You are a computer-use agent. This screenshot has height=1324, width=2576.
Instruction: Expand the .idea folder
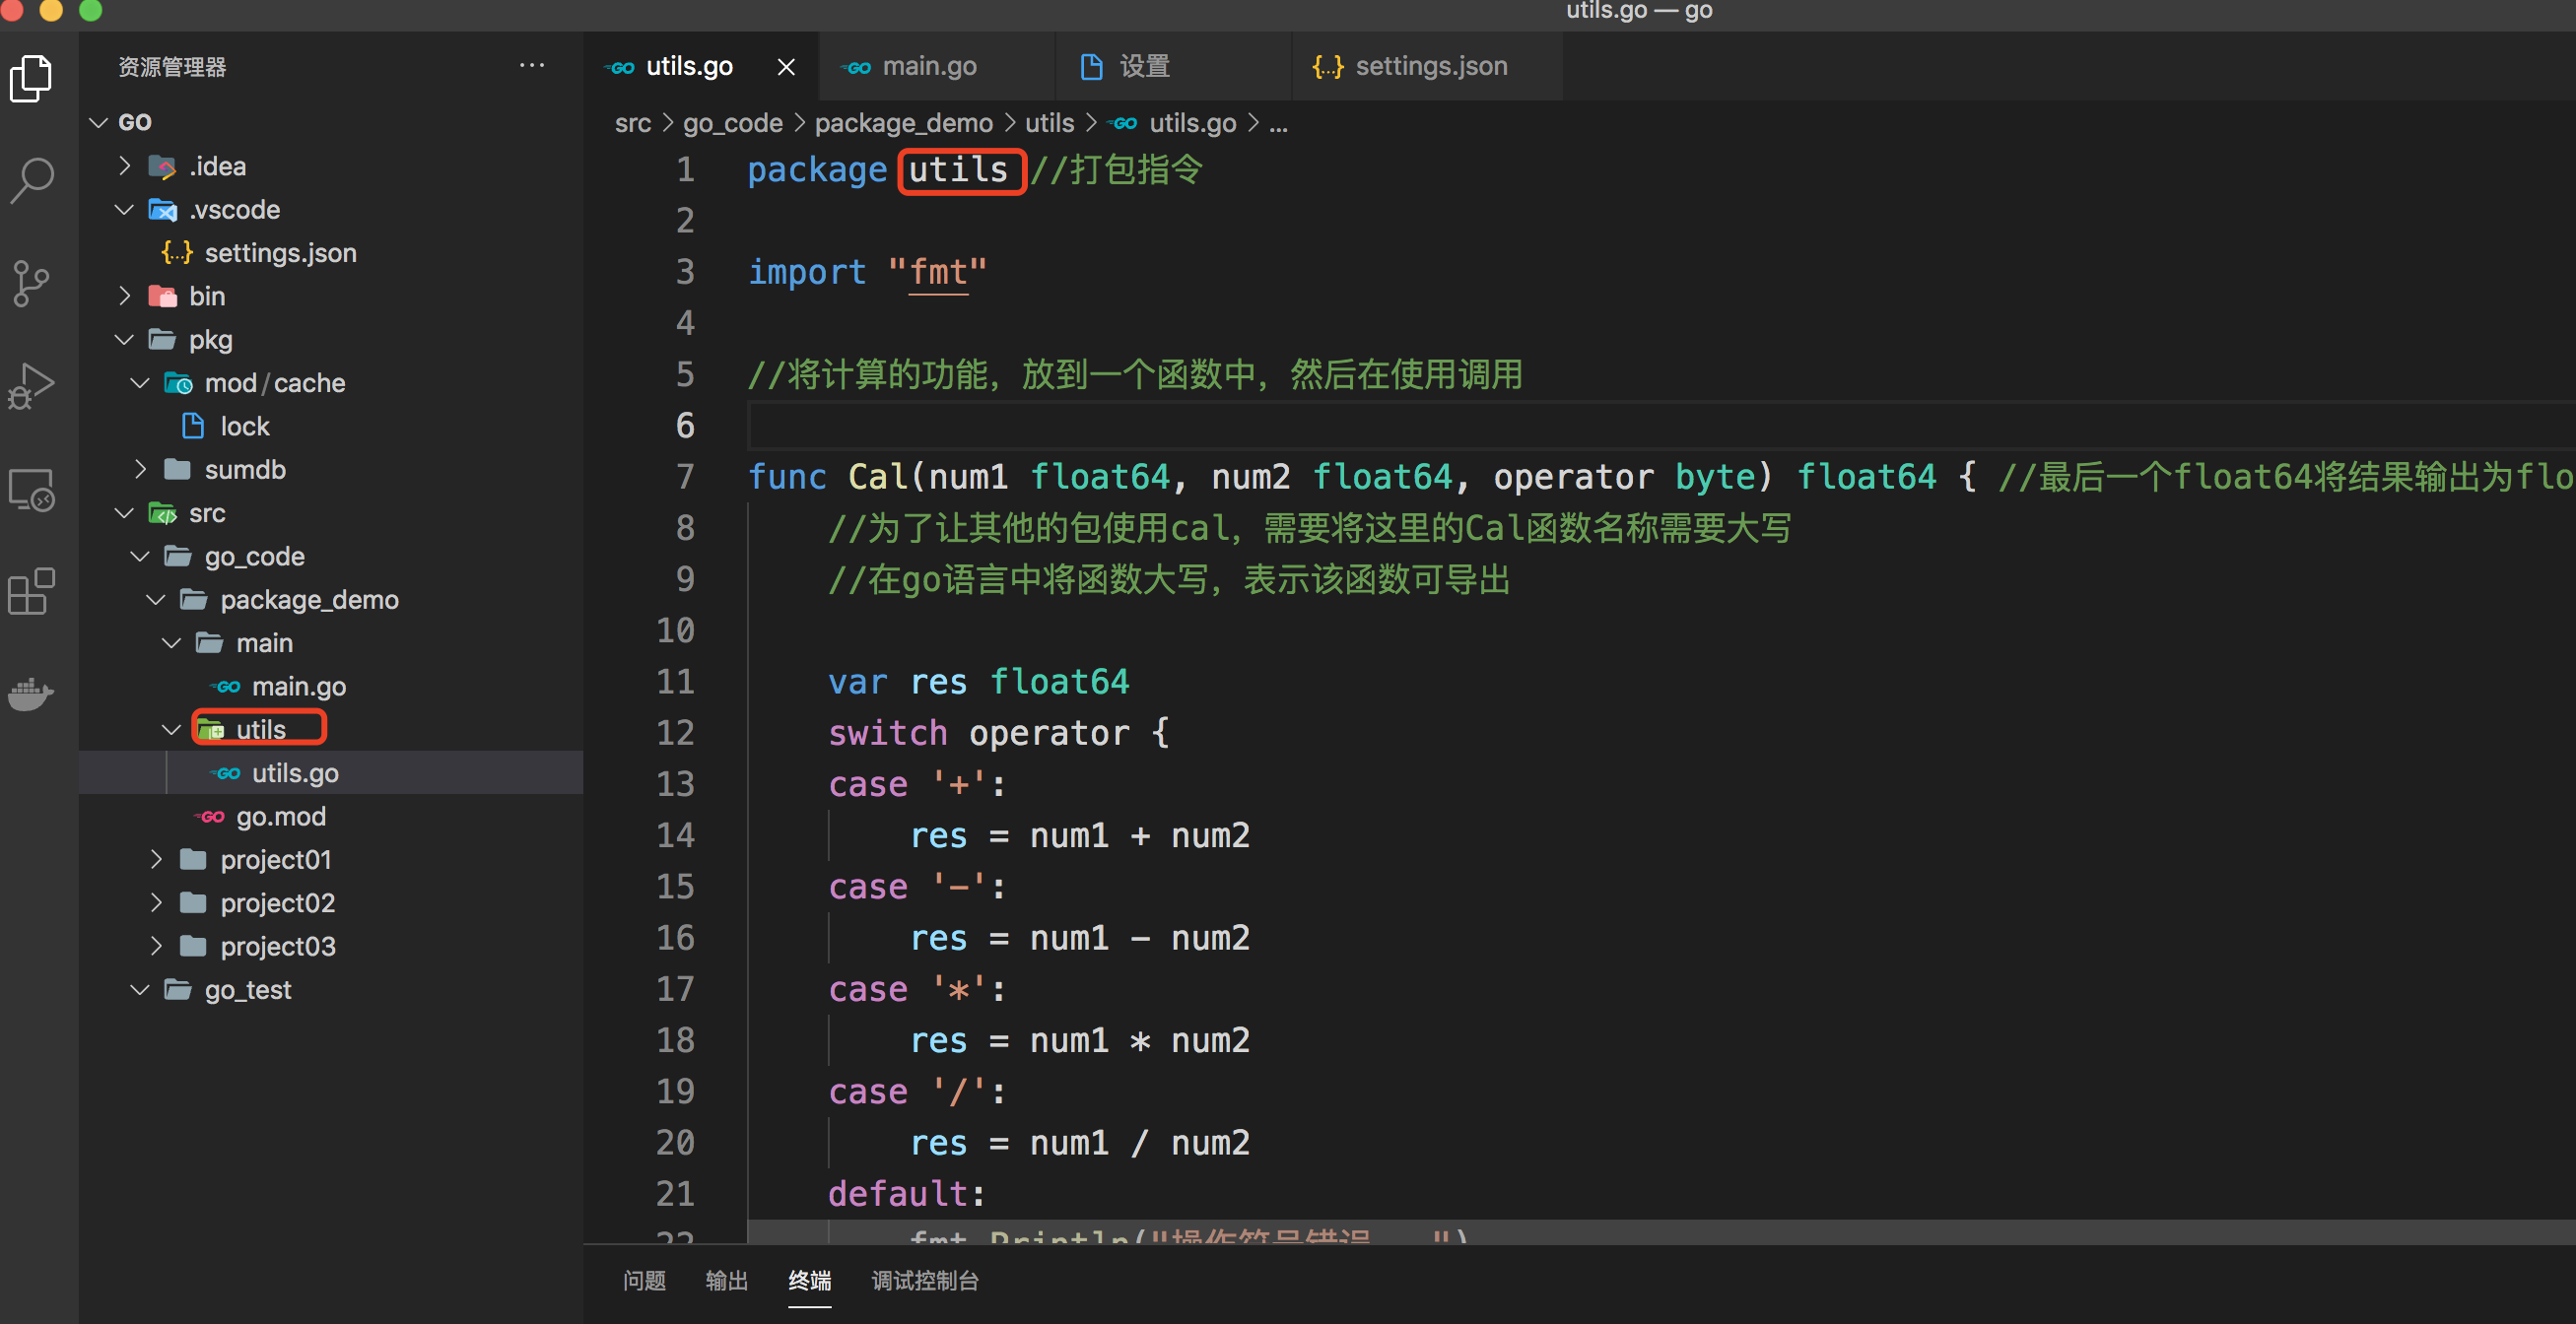tap(217, 166)
